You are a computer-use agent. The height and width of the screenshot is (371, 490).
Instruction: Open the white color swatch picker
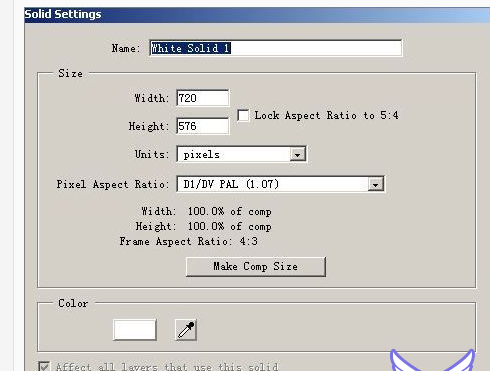(135, 330)
